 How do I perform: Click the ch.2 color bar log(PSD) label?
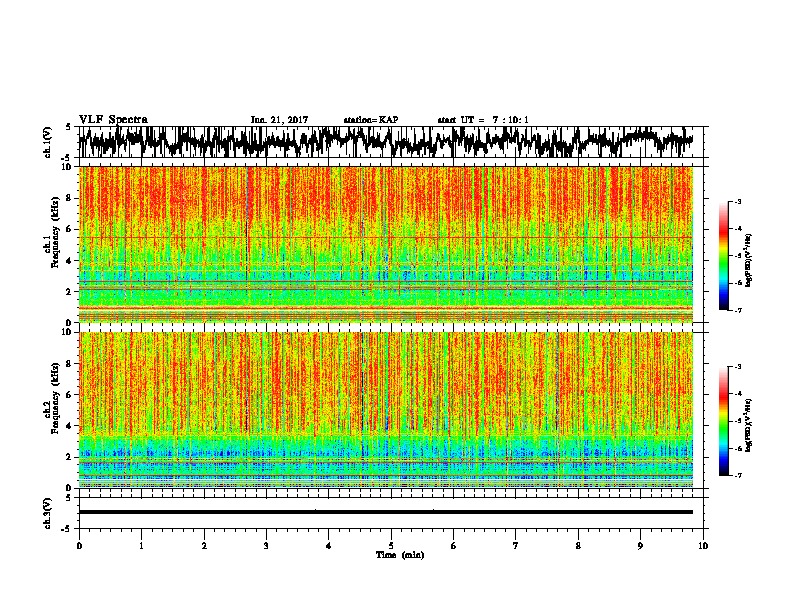[749, 425]
